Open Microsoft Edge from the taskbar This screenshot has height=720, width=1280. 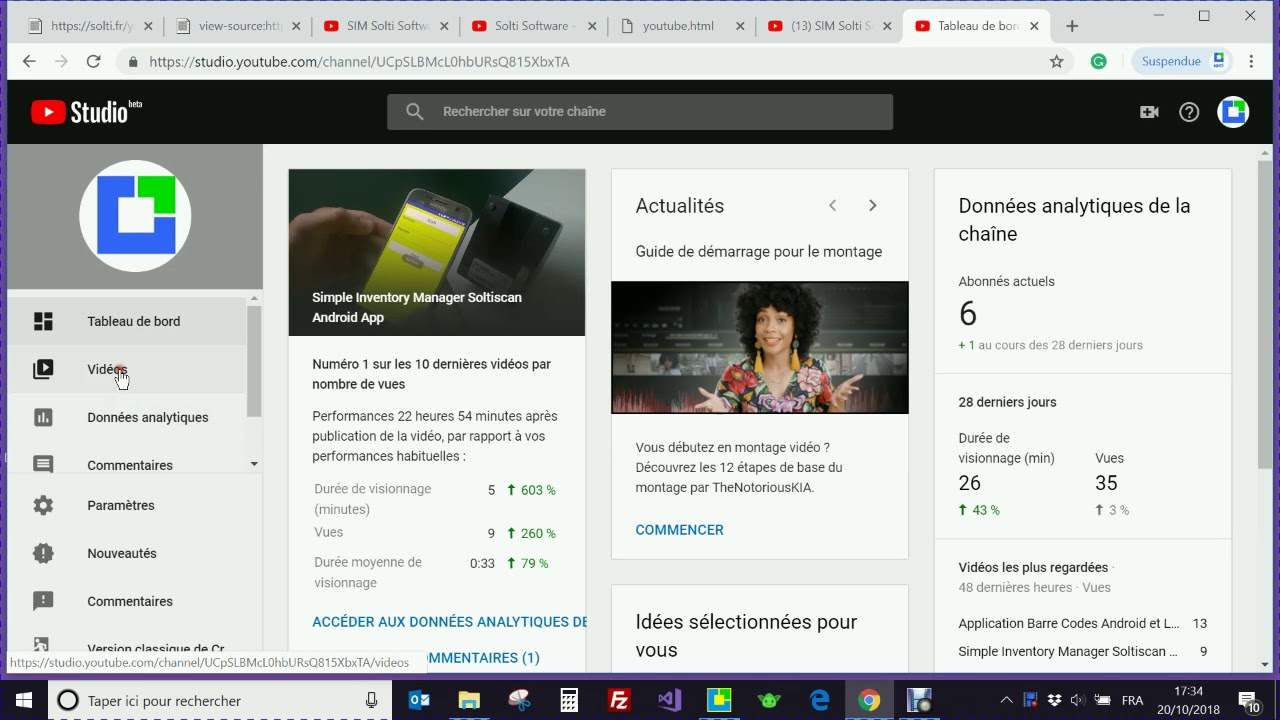pos(819,700)
